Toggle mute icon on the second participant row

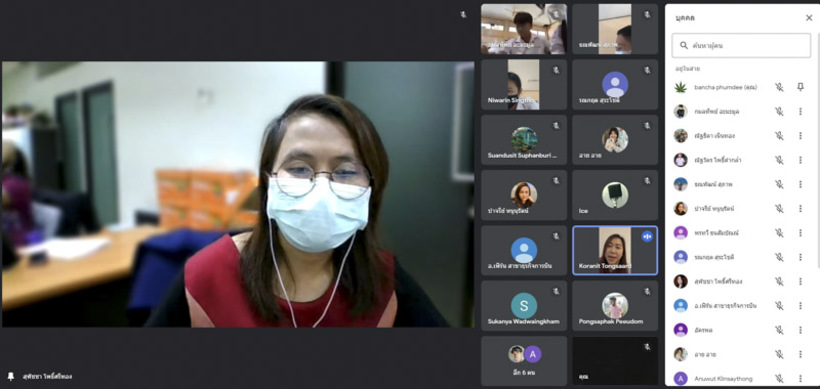(x=779, y=111)
